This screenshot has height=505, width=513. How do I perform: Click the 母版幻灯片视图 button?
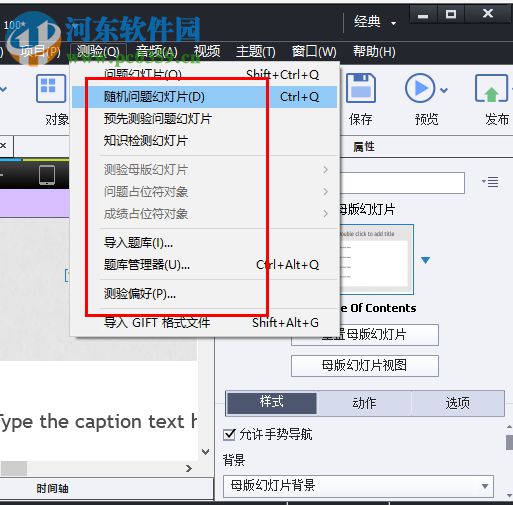(x=365, y=366)
